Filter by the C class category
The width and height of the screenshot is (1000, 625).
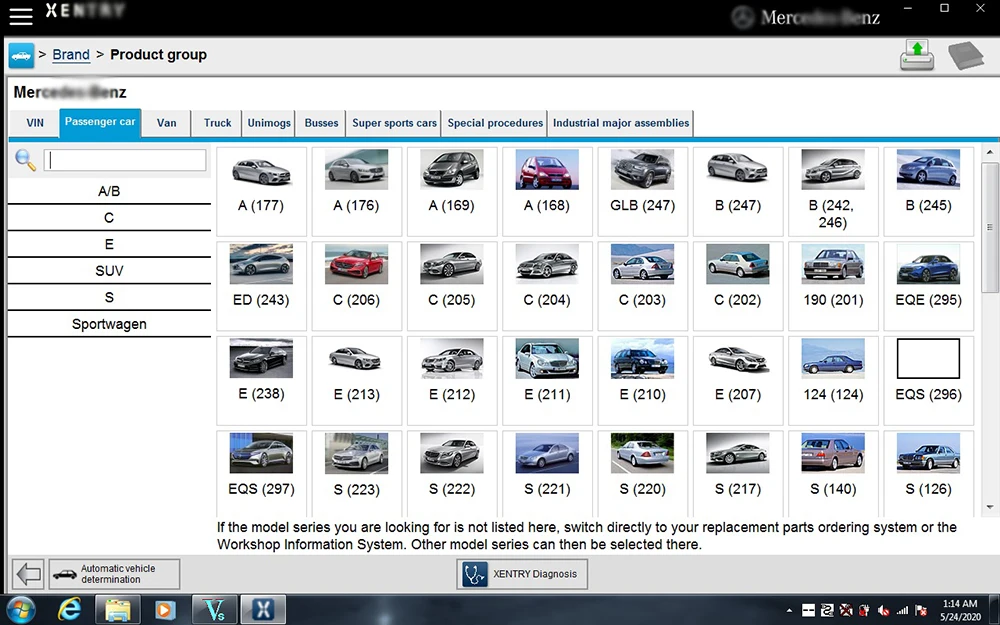(109, 218)
